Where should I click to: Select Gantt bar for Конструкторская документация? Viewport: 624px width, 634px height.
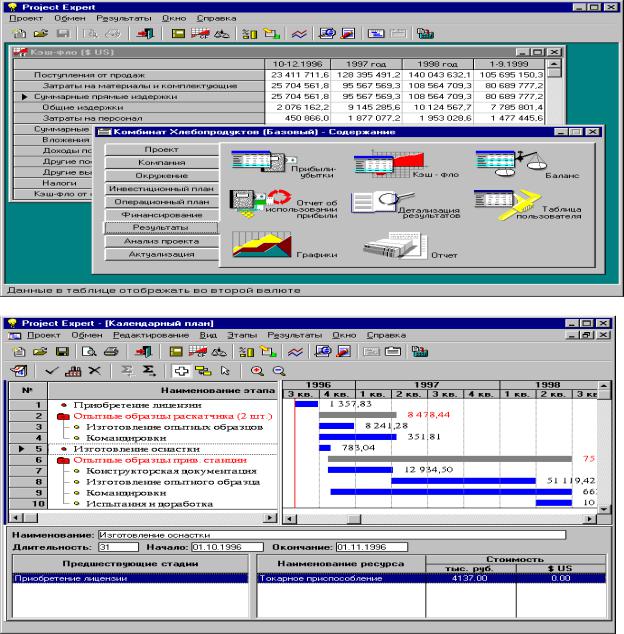point(360,470)
